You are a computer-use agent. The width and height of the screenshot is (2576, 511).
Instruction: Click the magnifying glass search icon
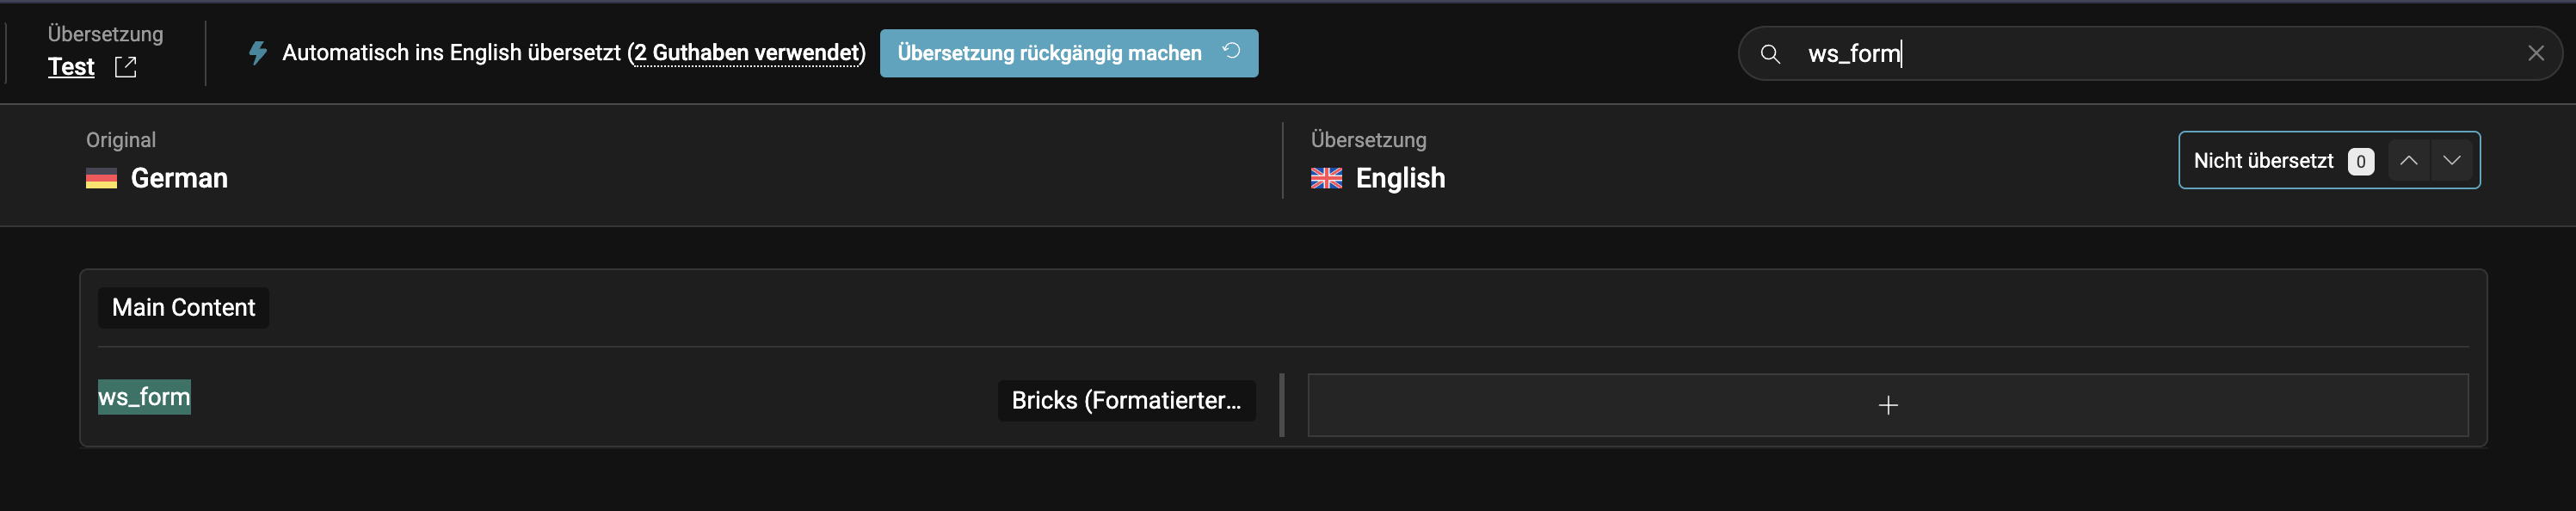tap(1770, 54)
